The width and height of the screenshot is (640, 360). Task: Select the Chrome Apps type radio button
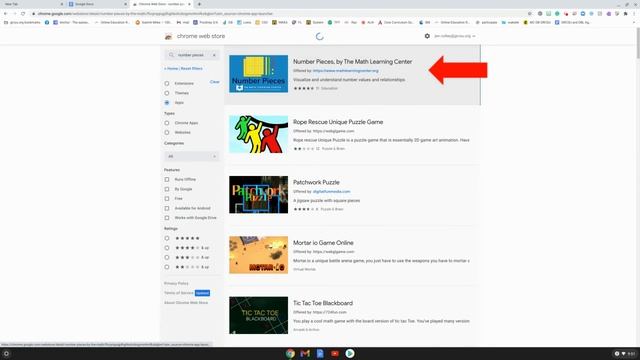[167, 123]
